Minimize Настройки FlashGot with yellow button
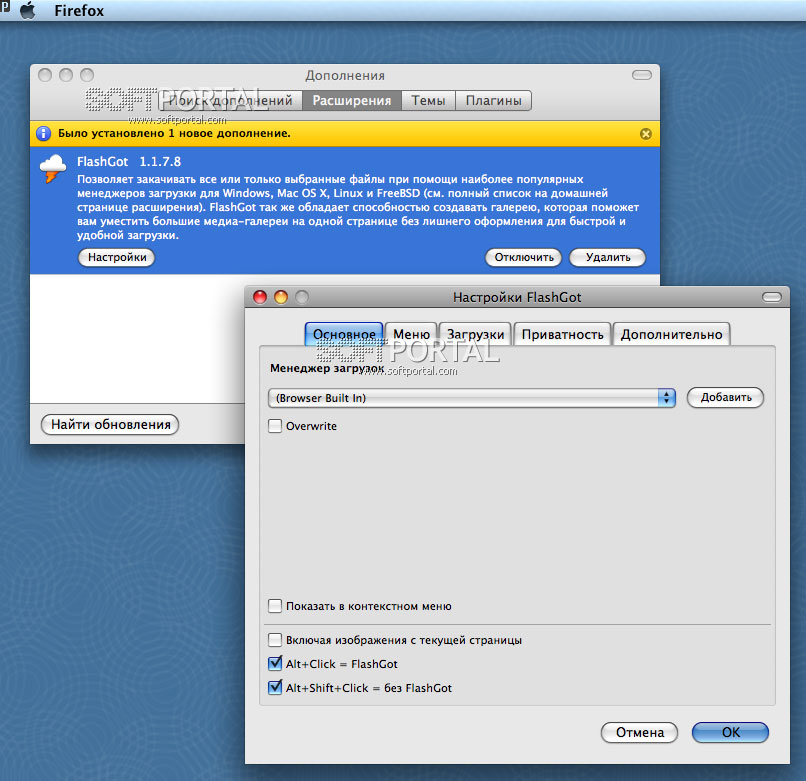806x781 pixels. pyautogui.click(x=281, y=297)
